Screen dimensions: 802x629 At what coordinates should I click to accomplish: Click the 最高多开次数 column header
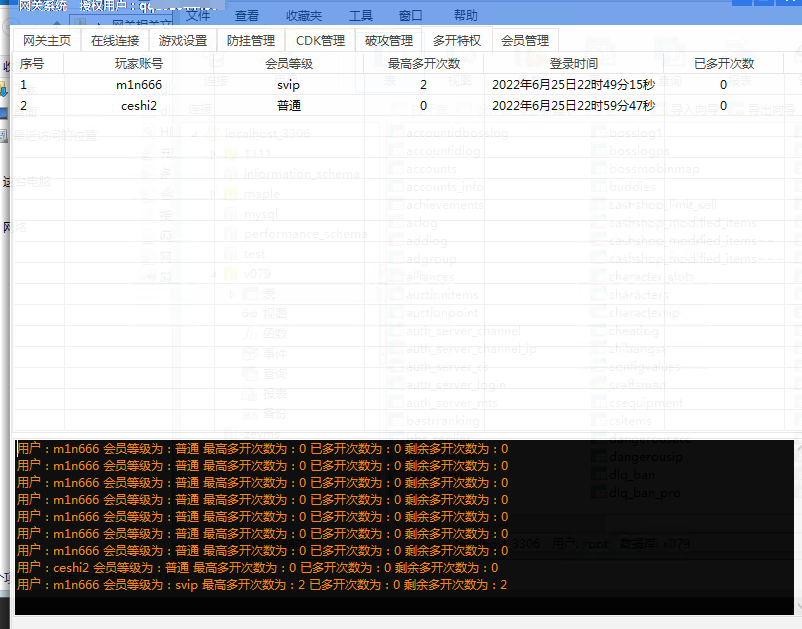[x=424, y=63]
